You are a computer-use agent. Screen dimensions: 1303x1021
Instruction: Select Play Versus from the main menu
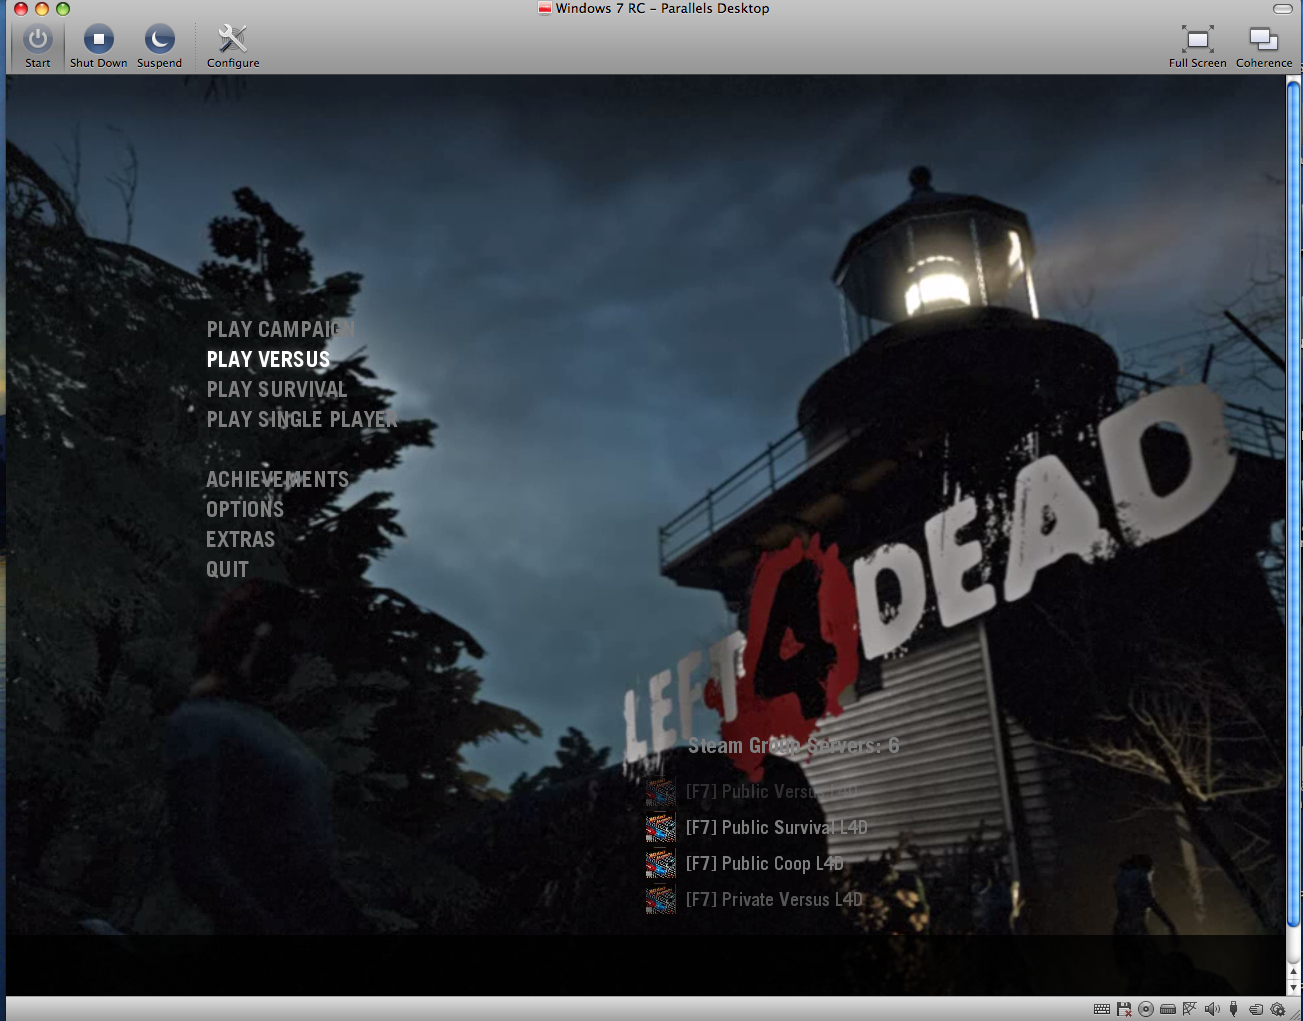click(268, 360)
